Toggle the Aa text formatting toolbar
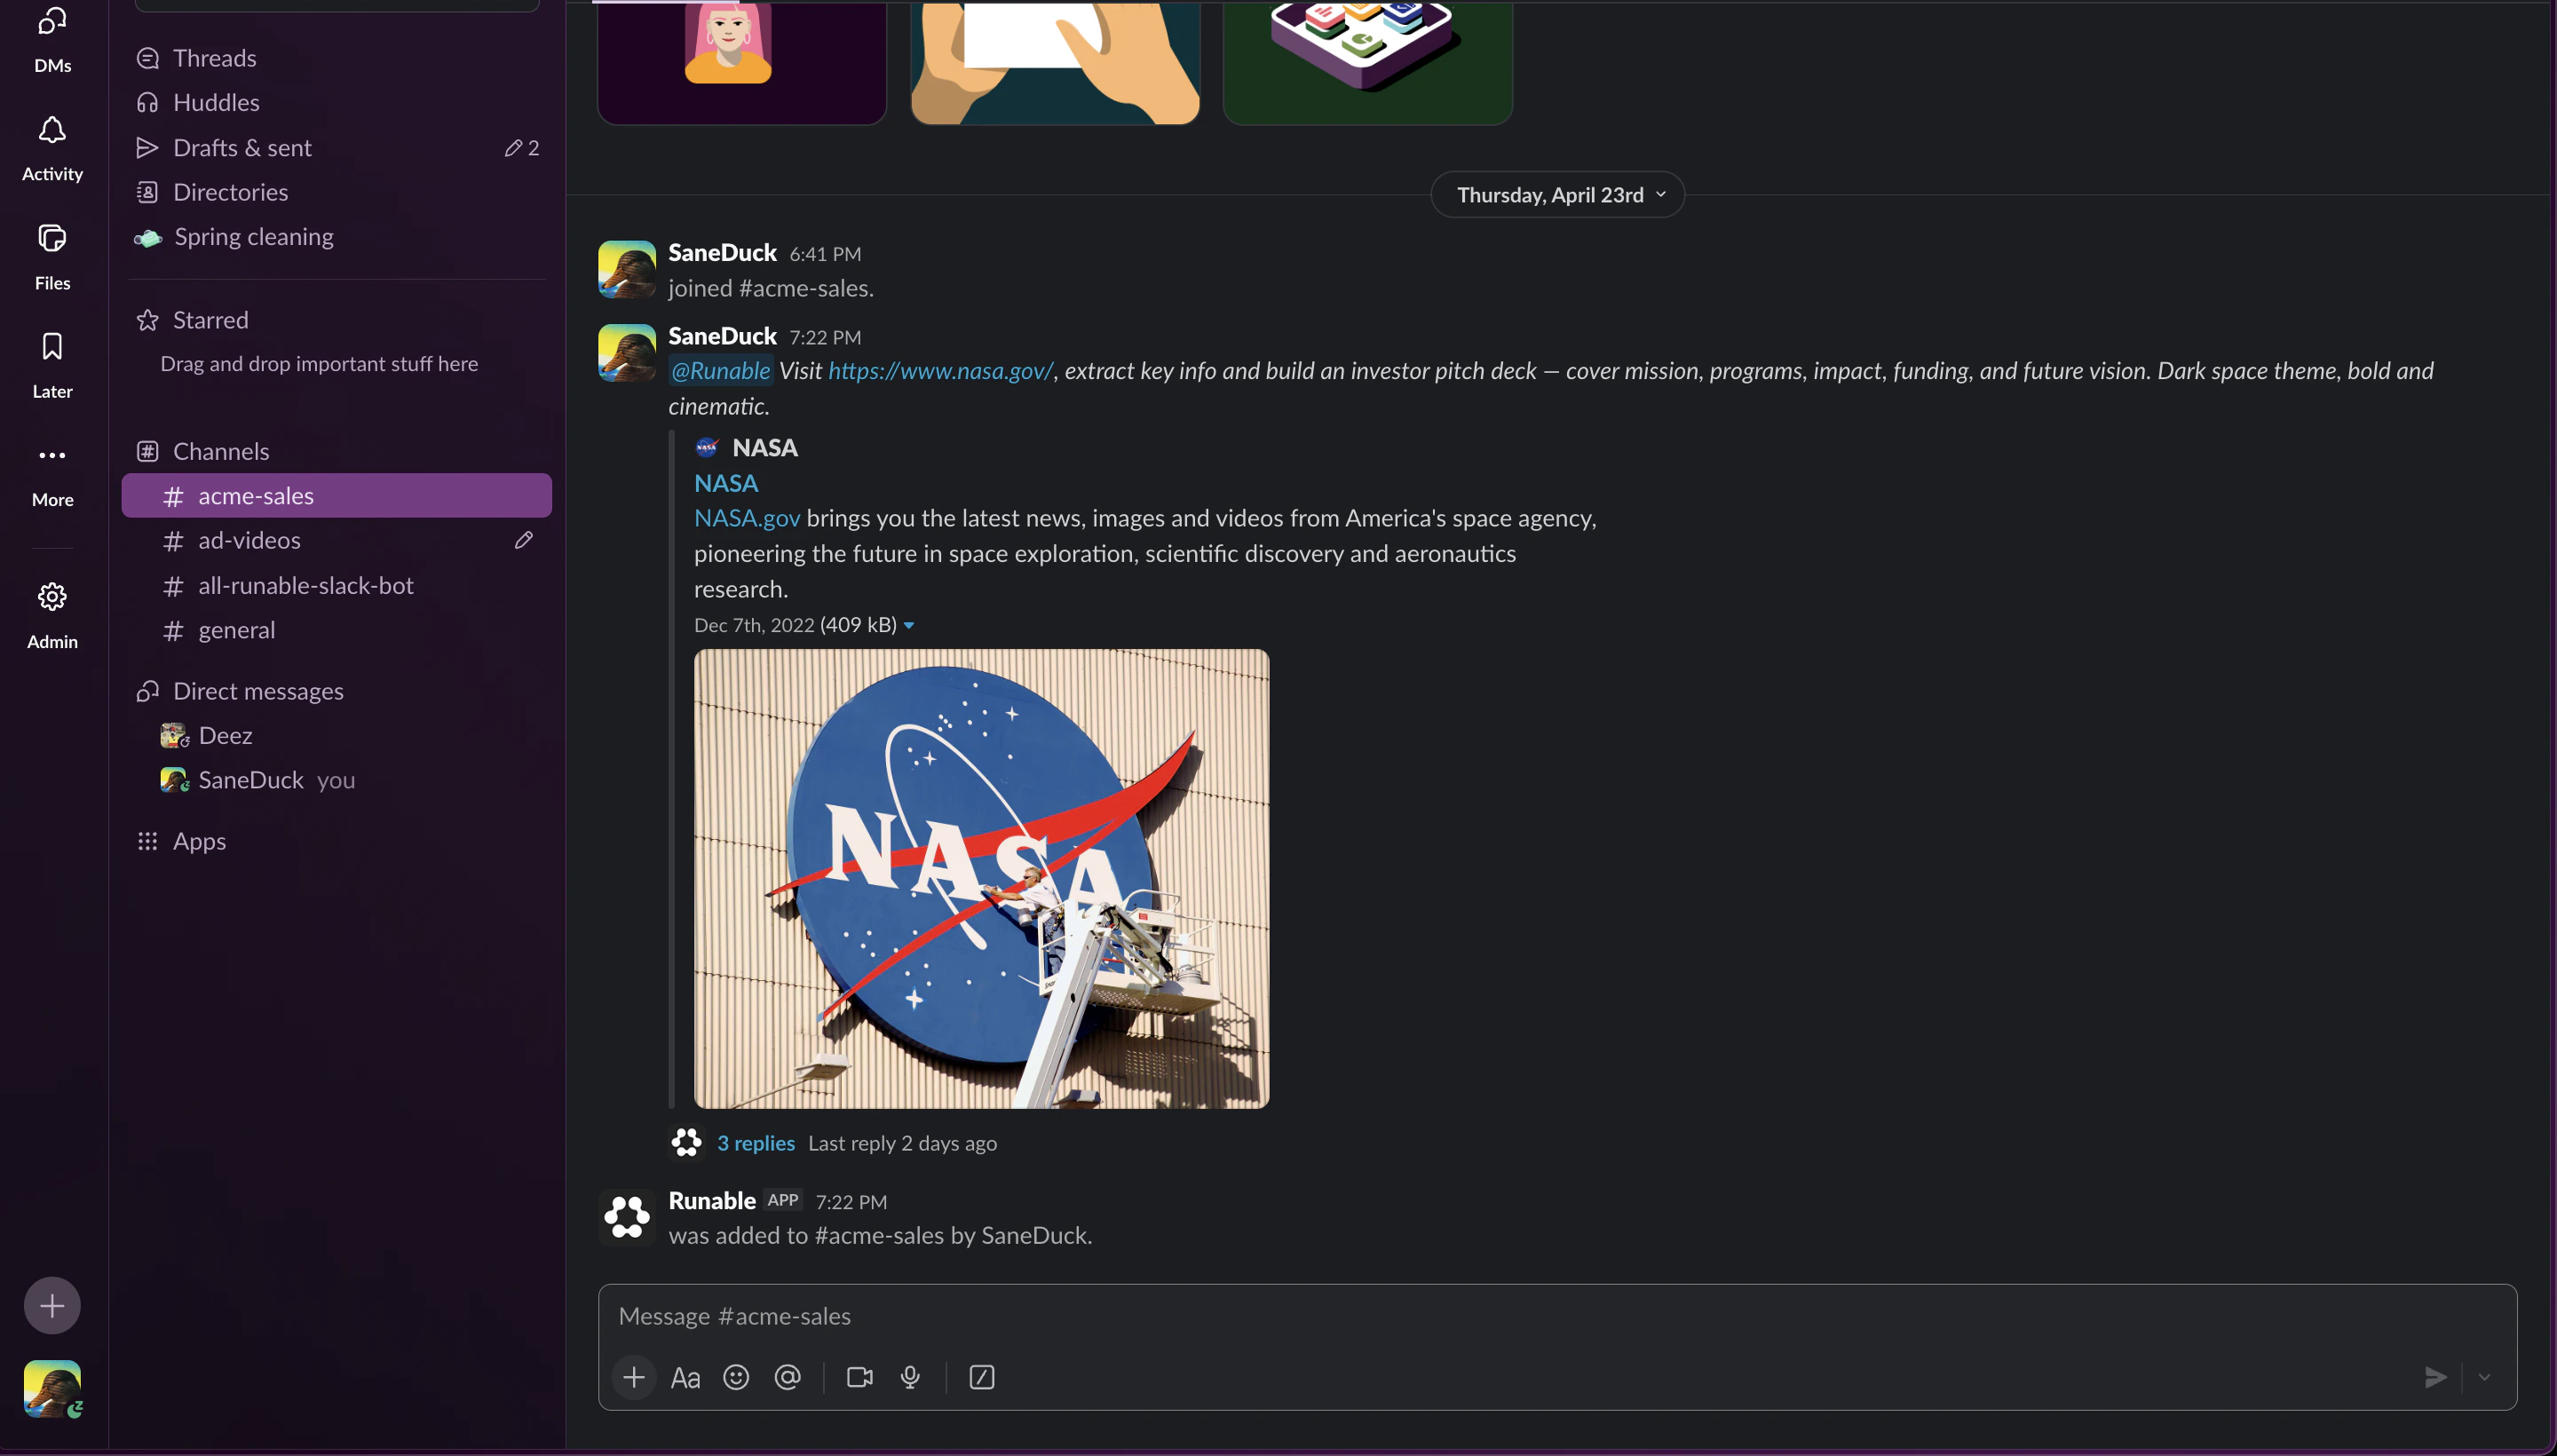2557x1456 pixels. (x=685, y=1377)
